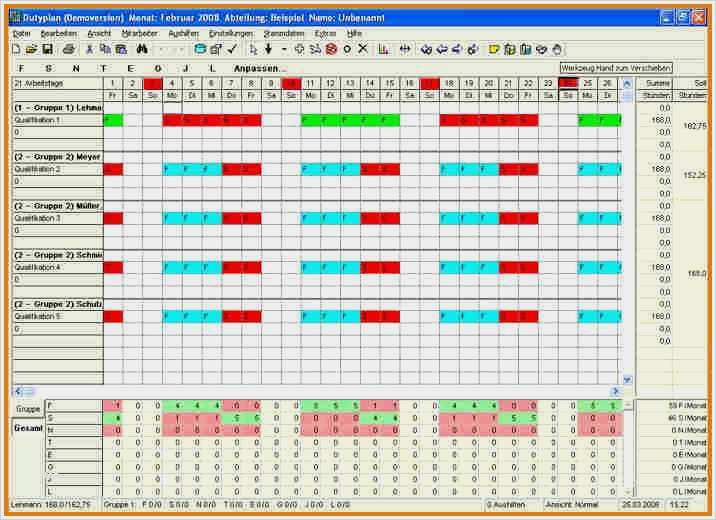The height and width of the screenshot is (520, 716).
Task: Click Lehmann's green F shift on day 1
Action: click(x=113, y=121)
